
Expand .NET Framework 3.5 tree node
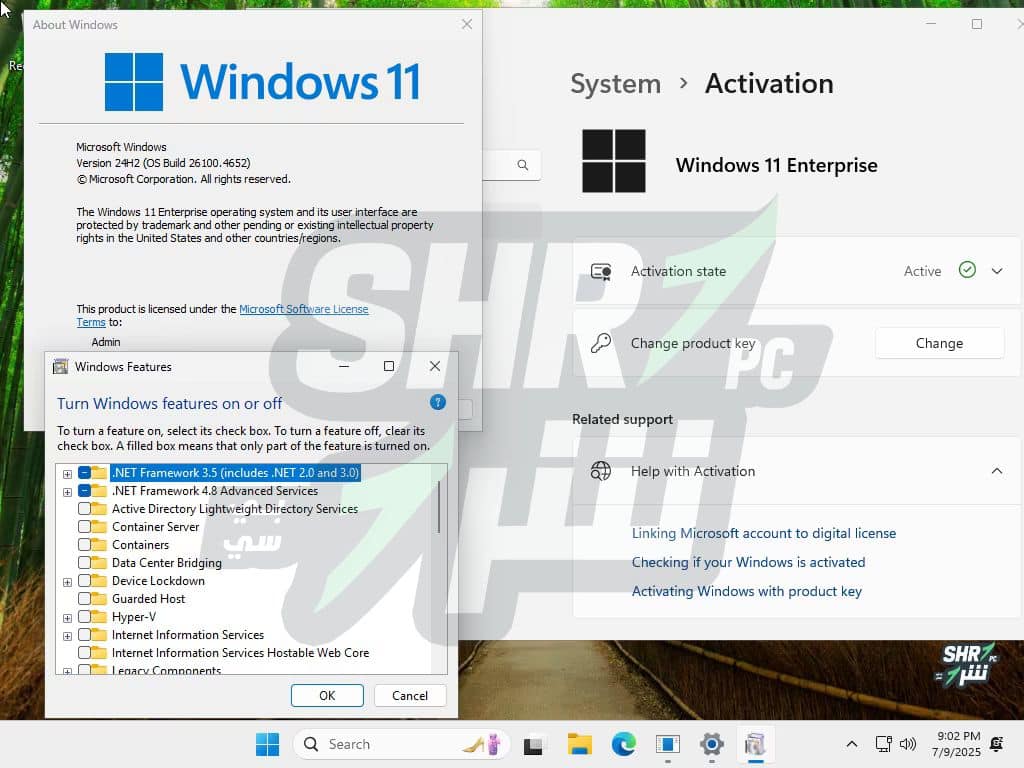[67, 474]
